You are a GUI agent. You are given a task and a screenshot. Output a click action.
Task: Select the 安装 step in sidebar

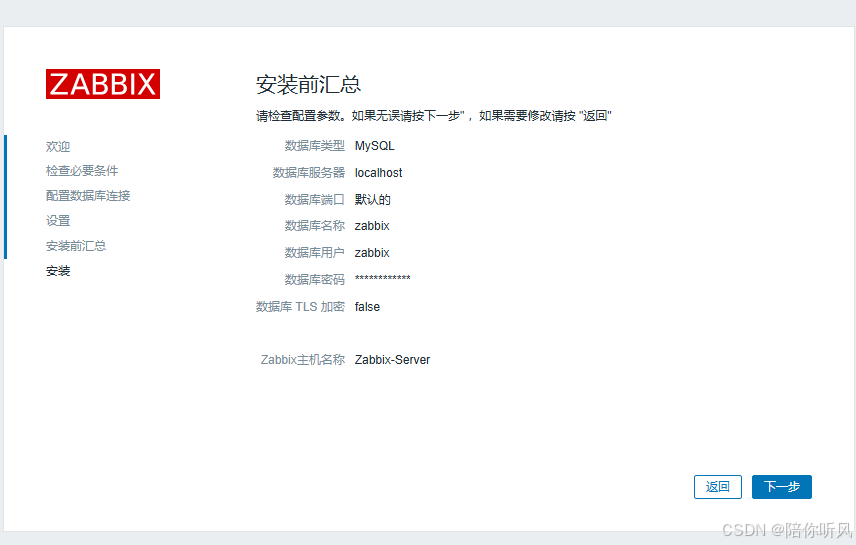tap(58, 271)
